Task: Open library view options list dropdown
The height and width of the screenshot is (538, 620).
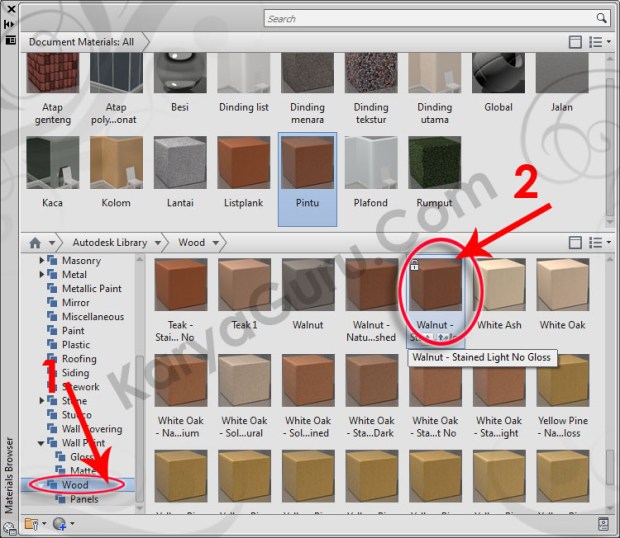Action: (599, 242)
